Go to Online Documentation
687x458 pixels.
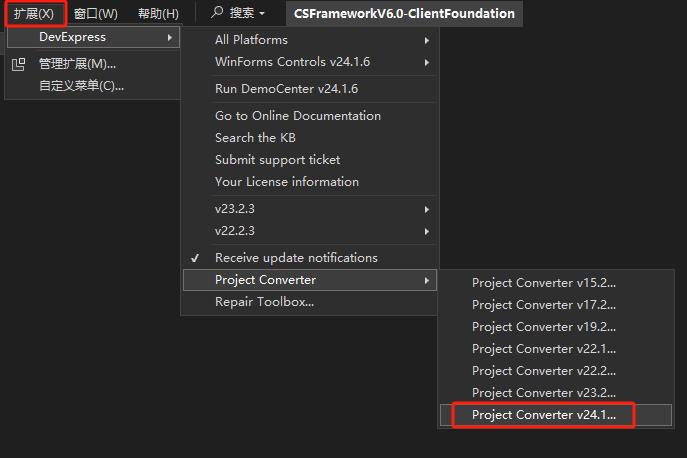point(297,116)
